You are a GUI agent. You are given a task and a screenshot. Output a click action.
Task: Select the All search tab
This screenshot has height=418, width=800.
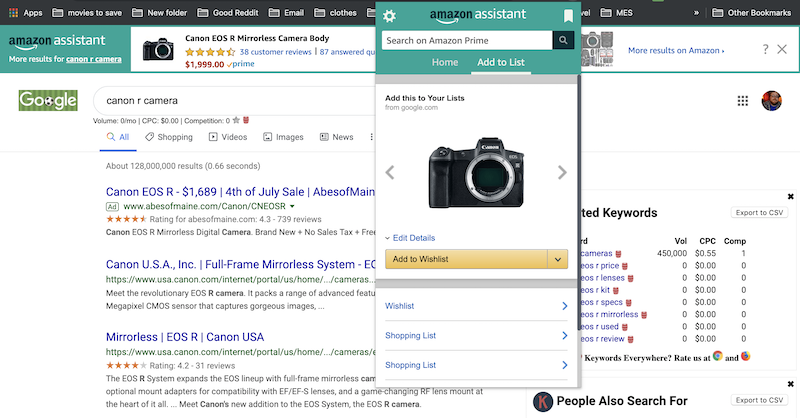pos(118,137)
